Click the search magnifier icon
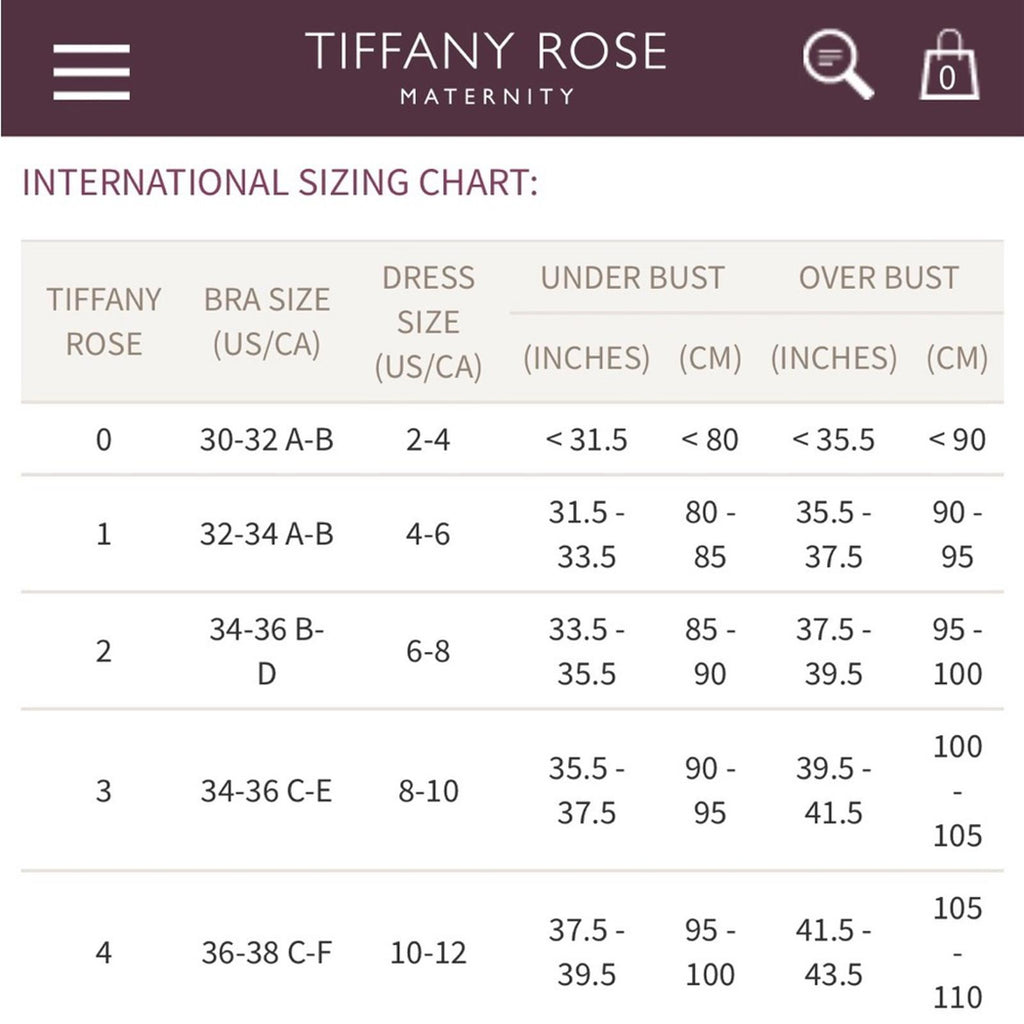This screenshot has height=1024, width=1024. (x=838, y=64)
